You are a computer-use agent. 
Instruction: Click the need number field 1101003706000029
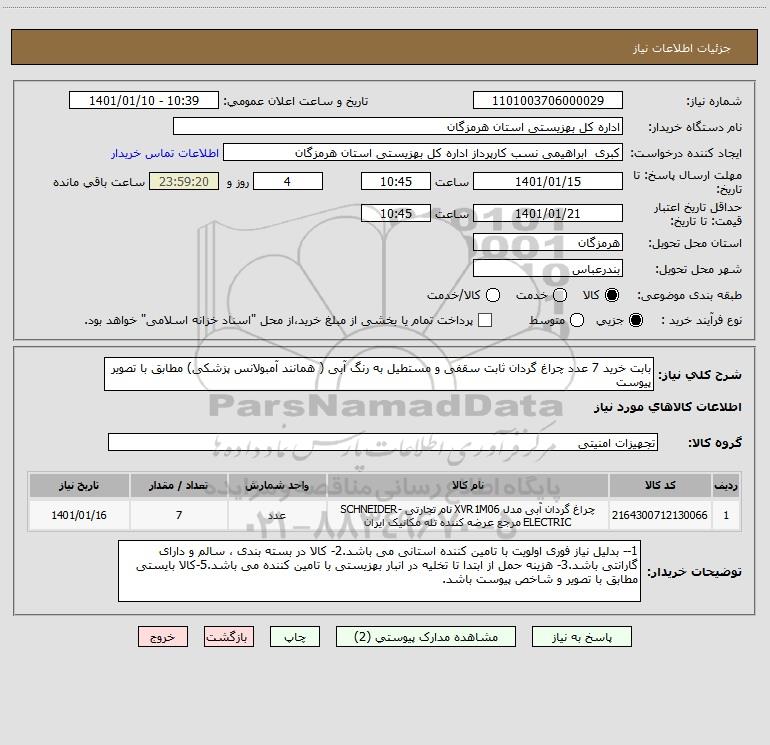point(548,100)
